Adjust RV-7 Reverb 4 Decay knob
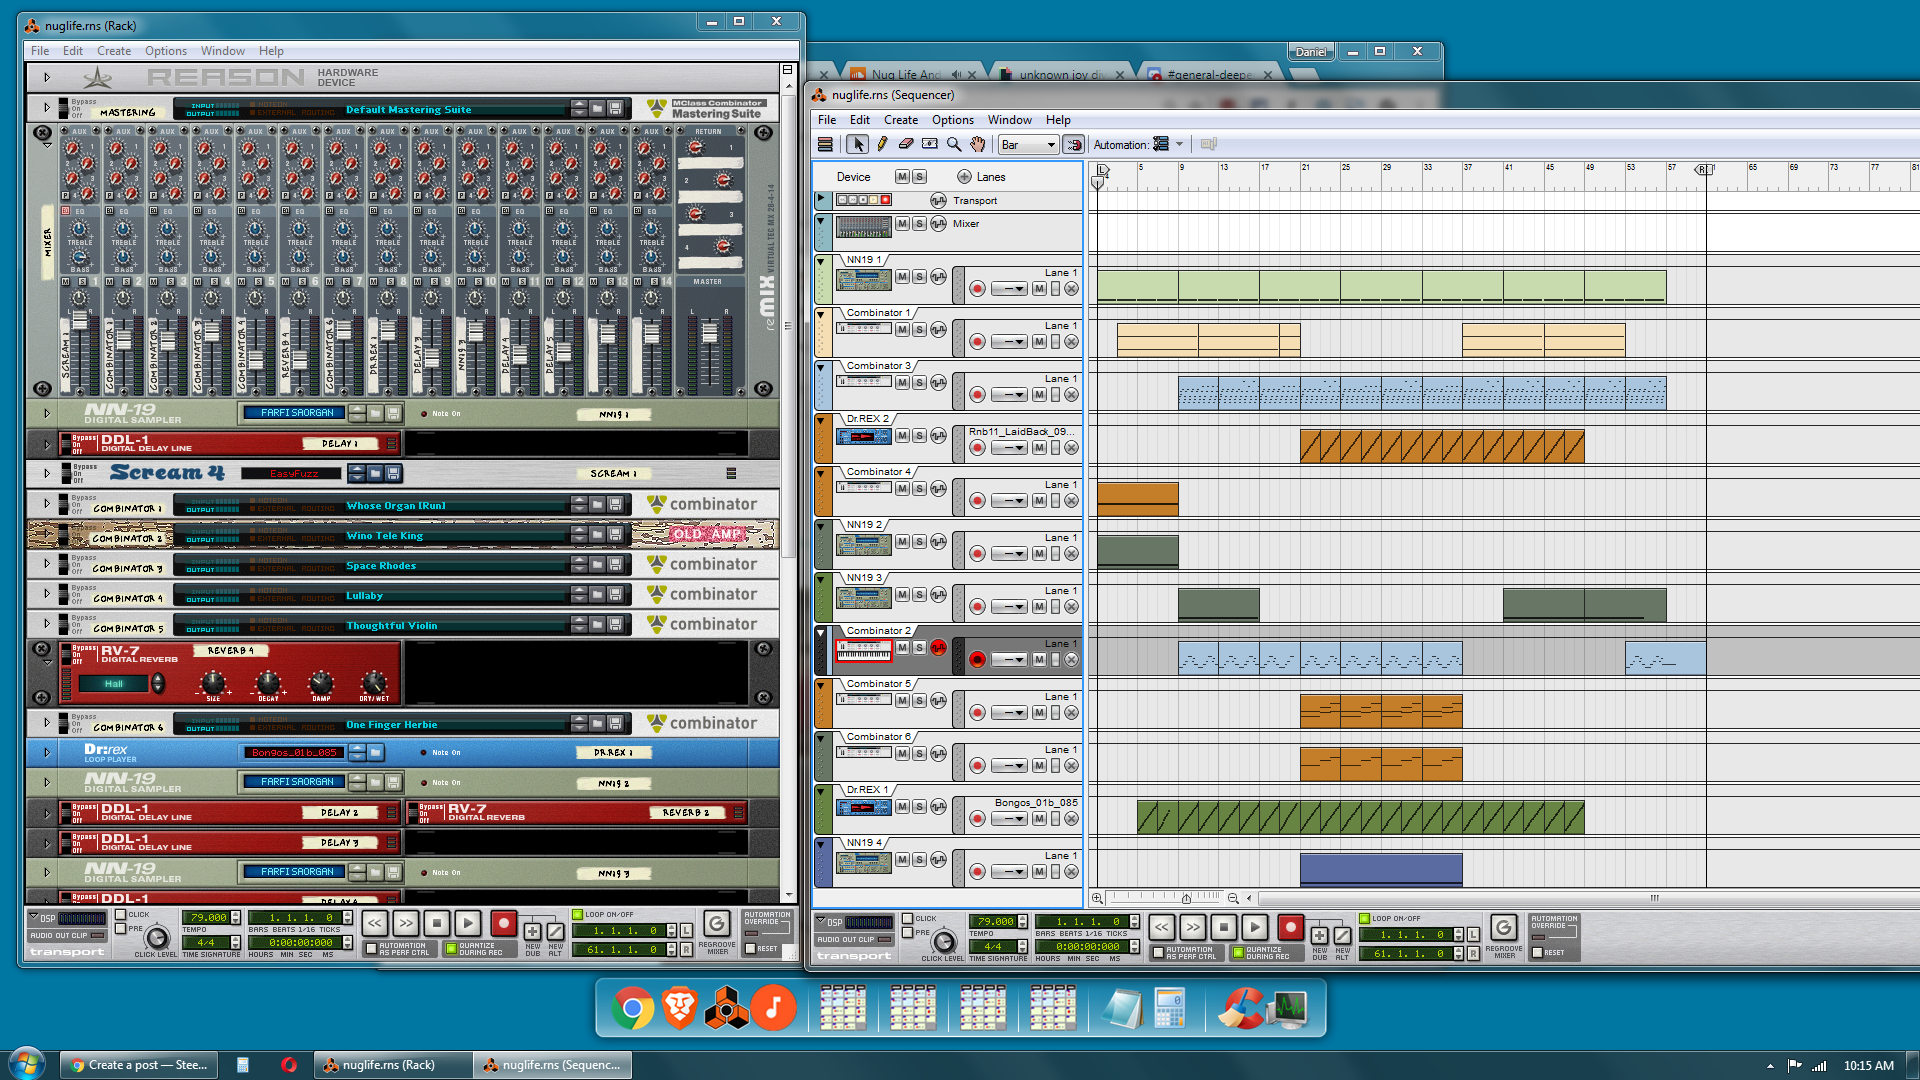This screenshot has height=1080, width=1920. tap(268, 683)
